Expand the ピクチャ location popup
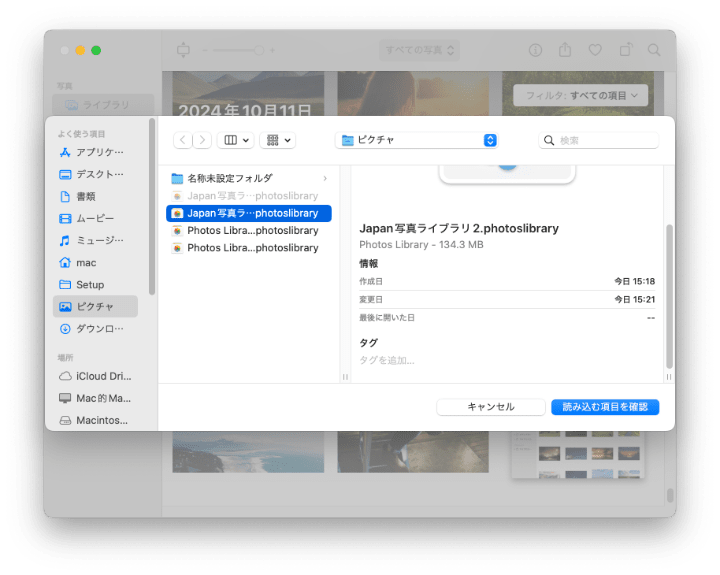Image resolution: width=720 pixels, height=575 pixels. [489, 141]
